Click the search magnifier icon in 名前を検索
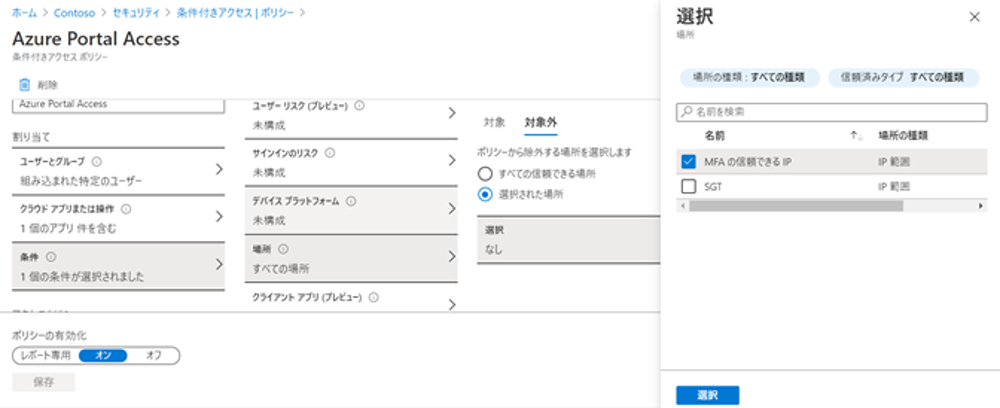1000x408 pixels. point(687,112)
